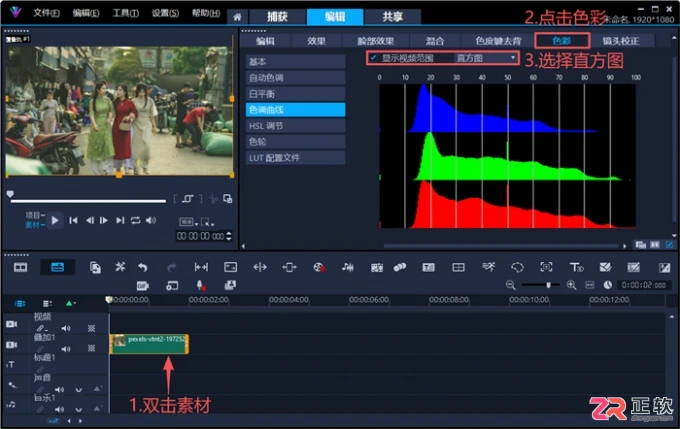Toggle transparency mode on video track

tap(92, 328)
